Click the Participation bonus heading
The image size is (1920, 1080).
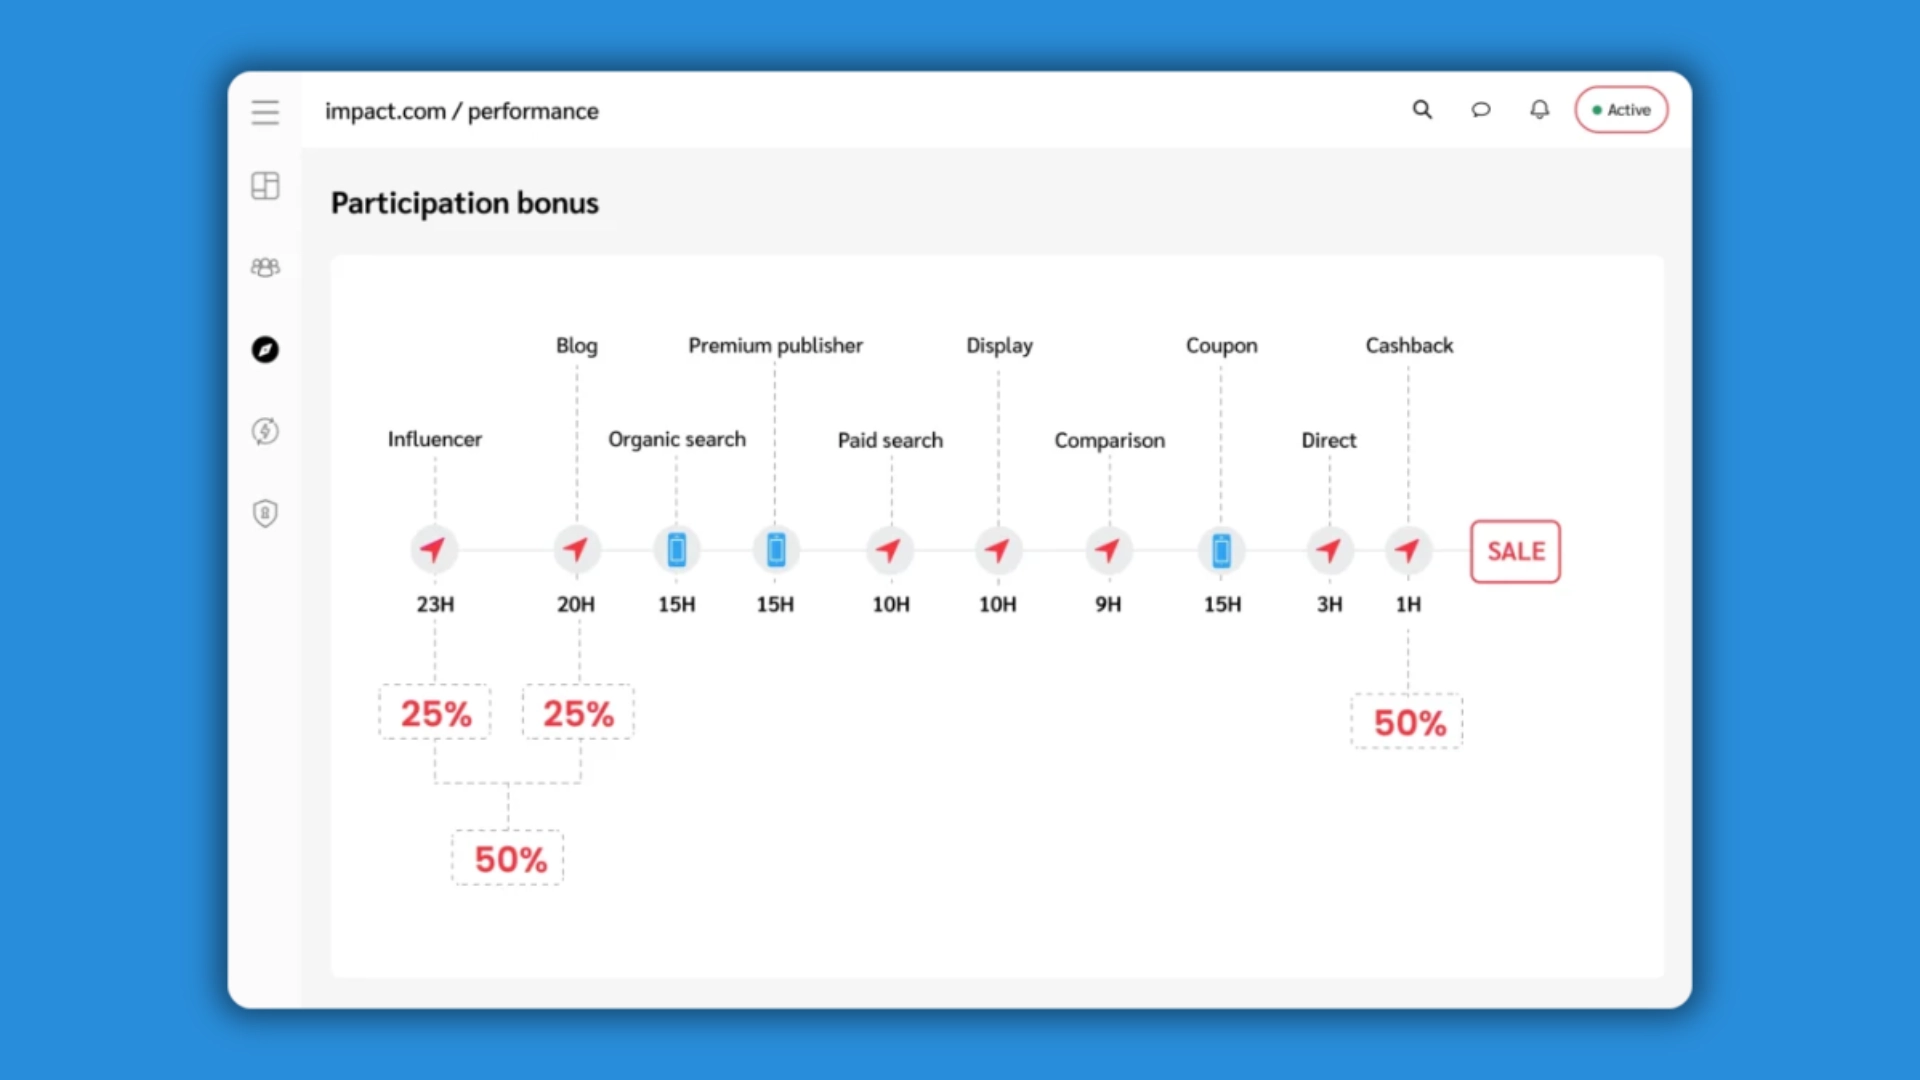[464, 203]
